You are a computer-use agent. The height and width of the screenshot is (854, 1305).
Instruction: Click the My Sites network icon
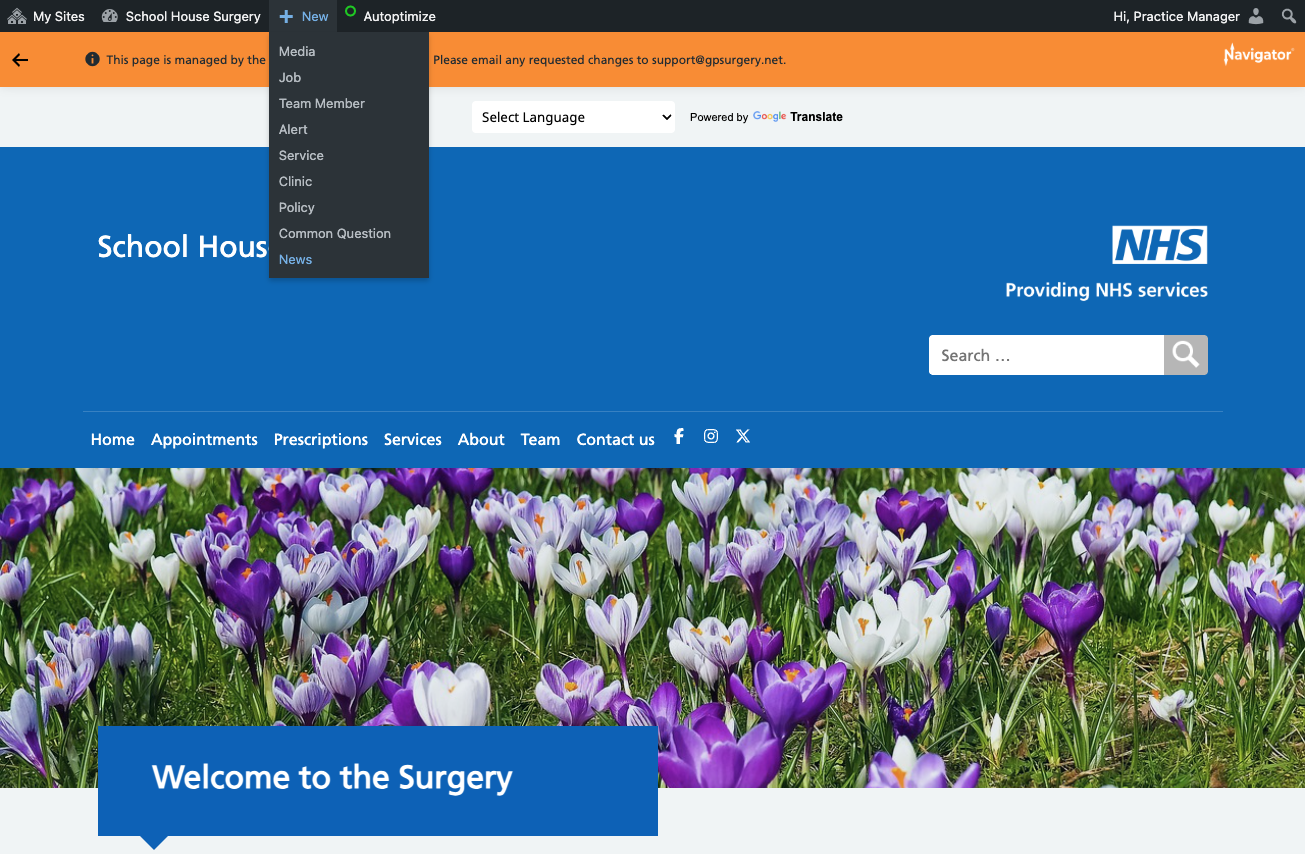tap(17, 16)
